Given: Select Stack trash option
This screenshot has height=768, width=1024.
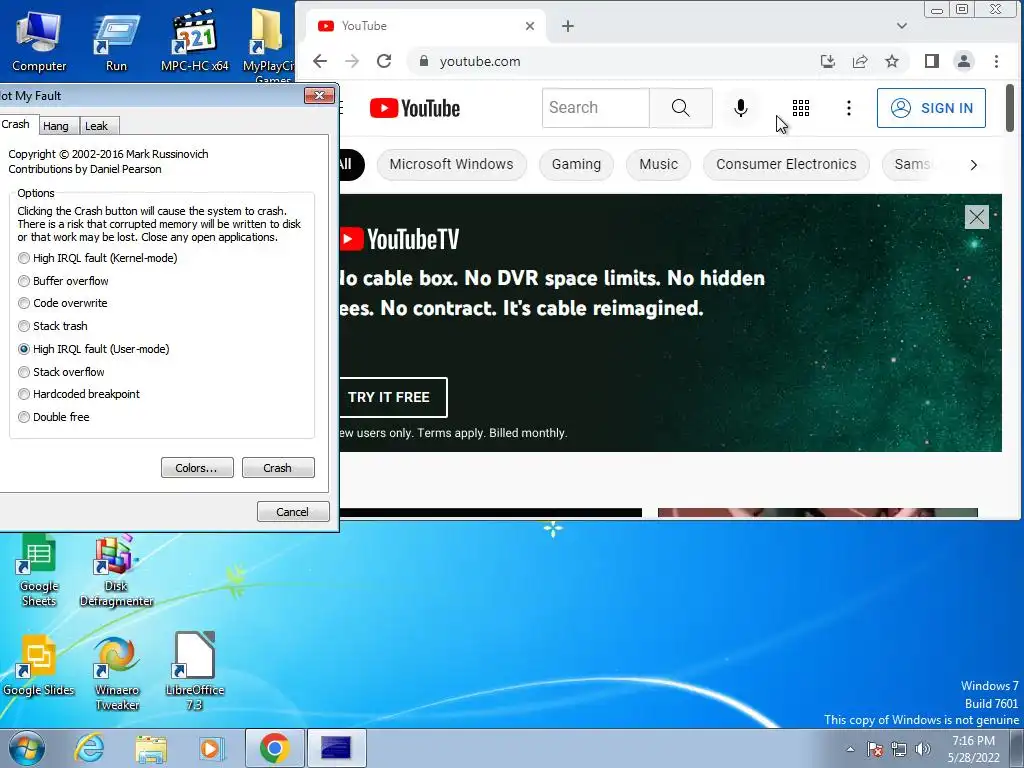Looking at the screenshot, I should pyautogui.click(x=53, y=326).
